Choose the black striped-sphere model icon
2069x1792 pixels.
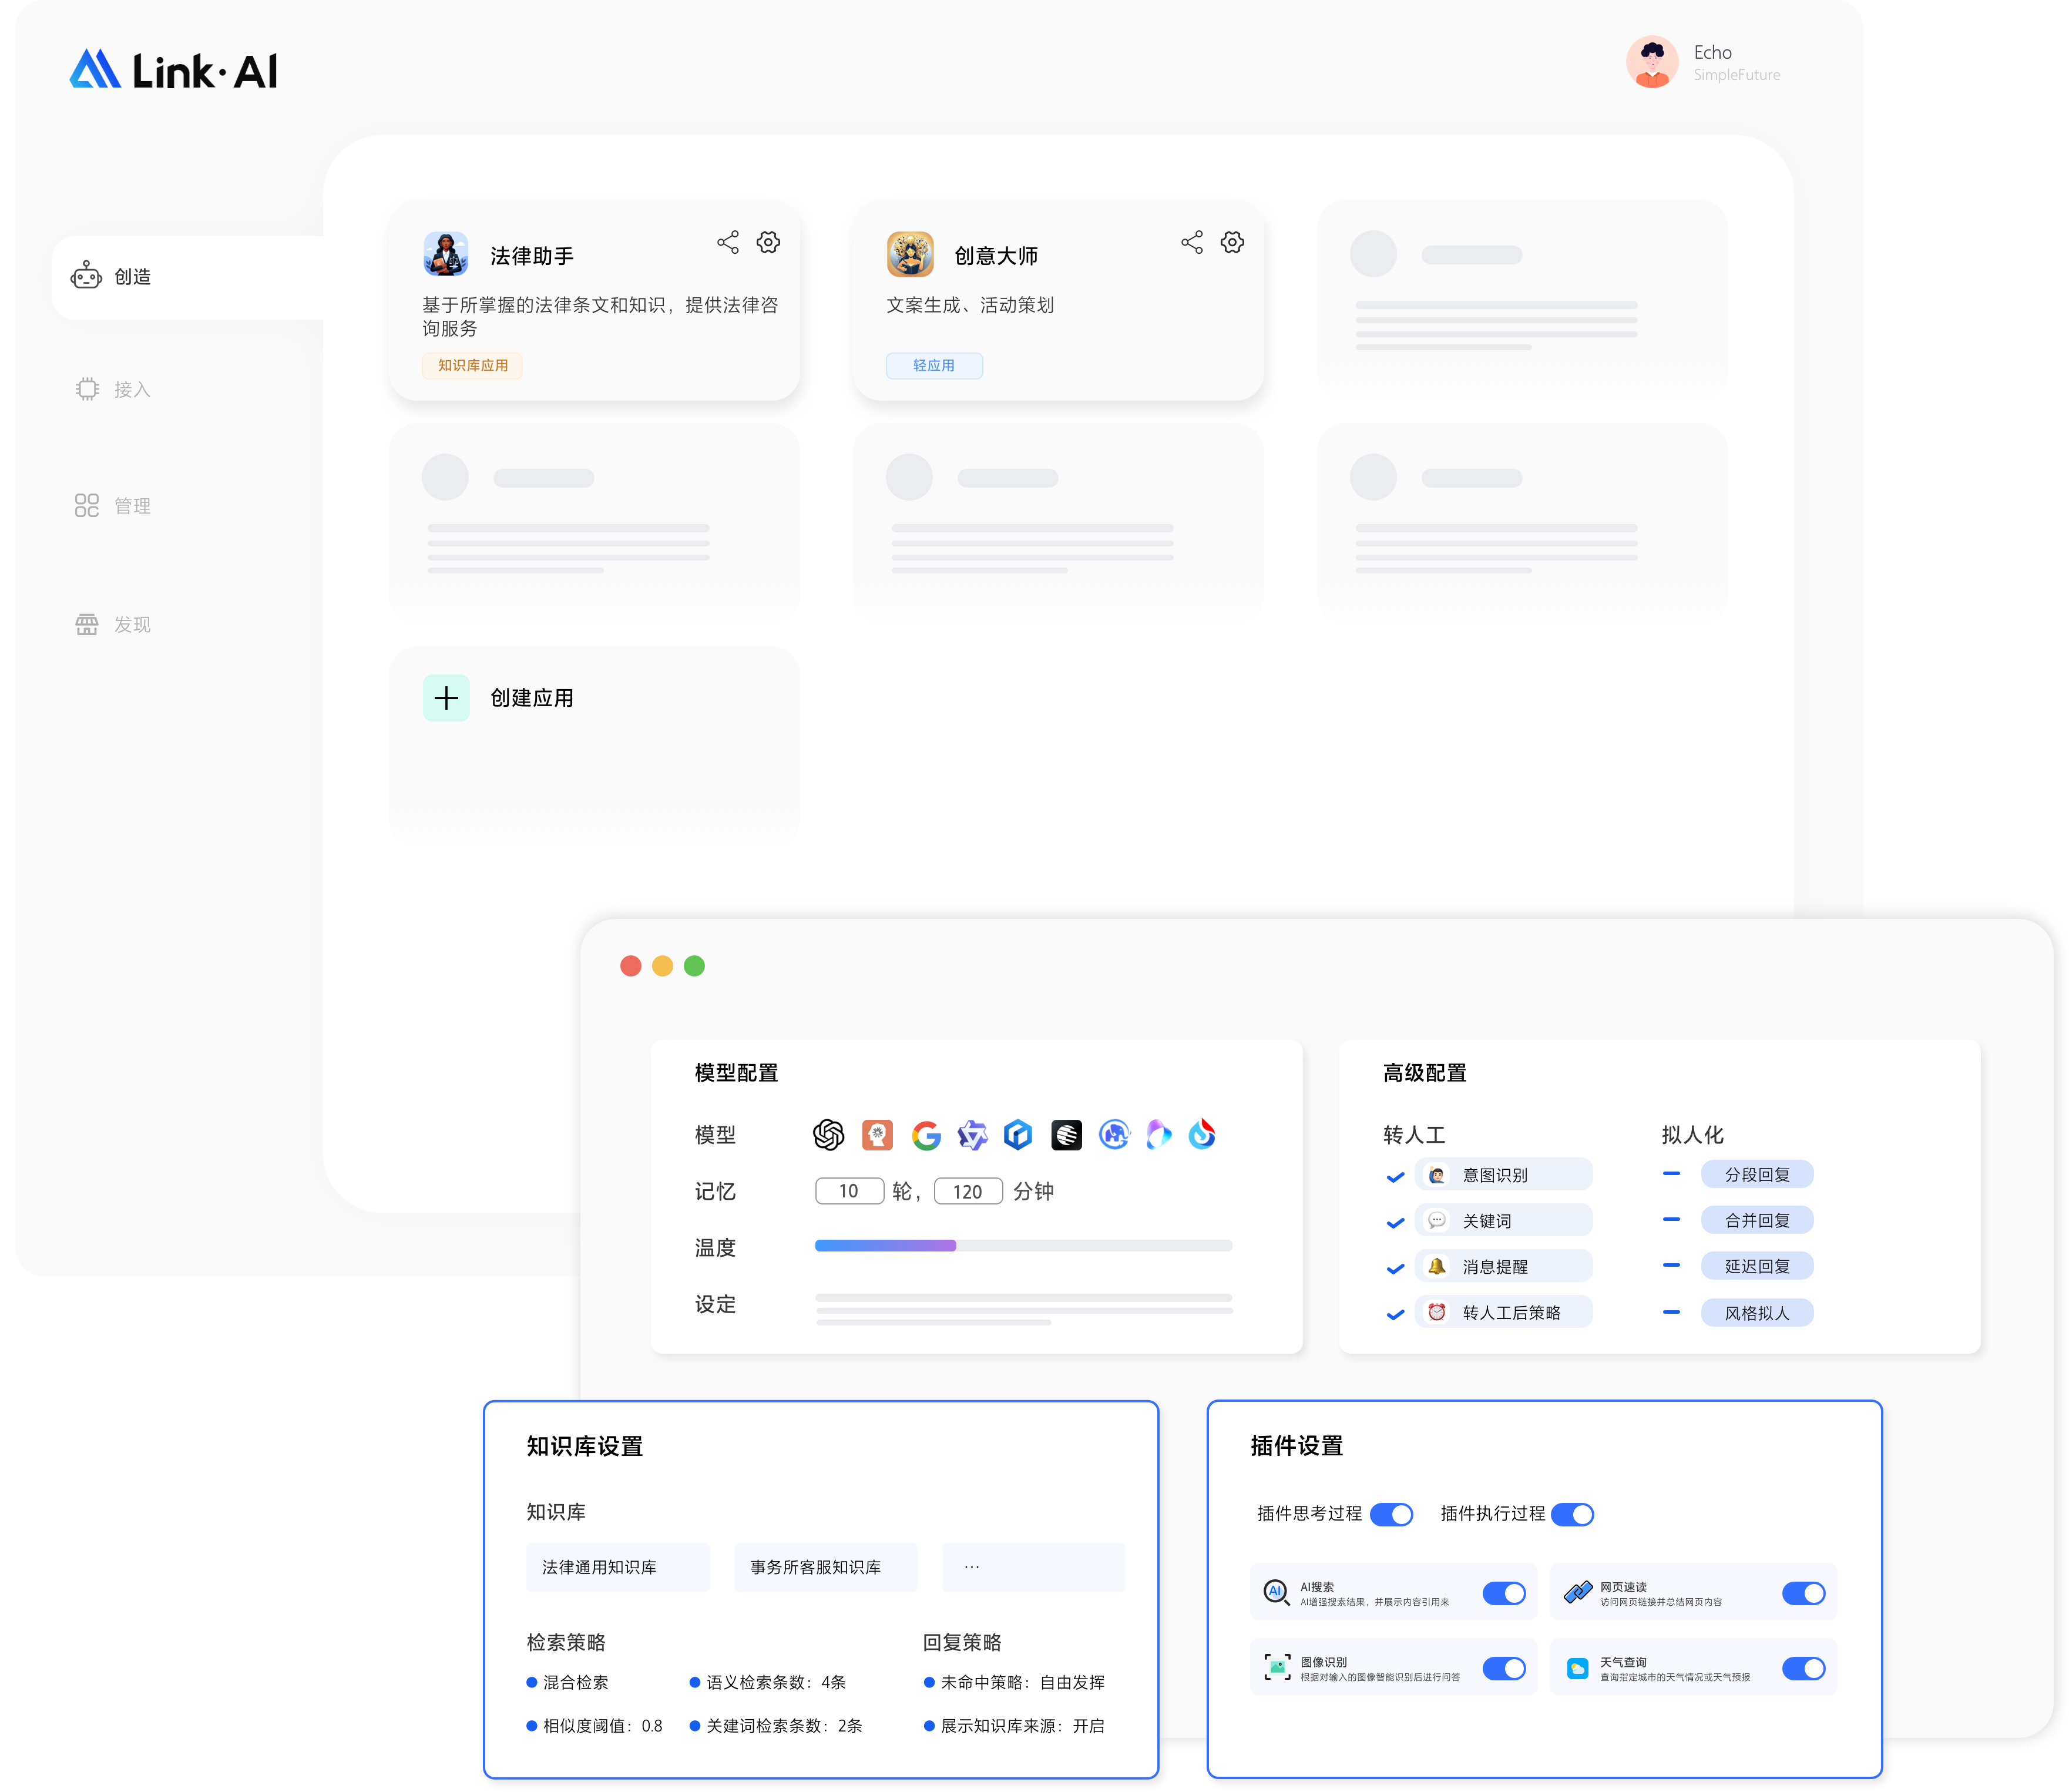1066,1134
